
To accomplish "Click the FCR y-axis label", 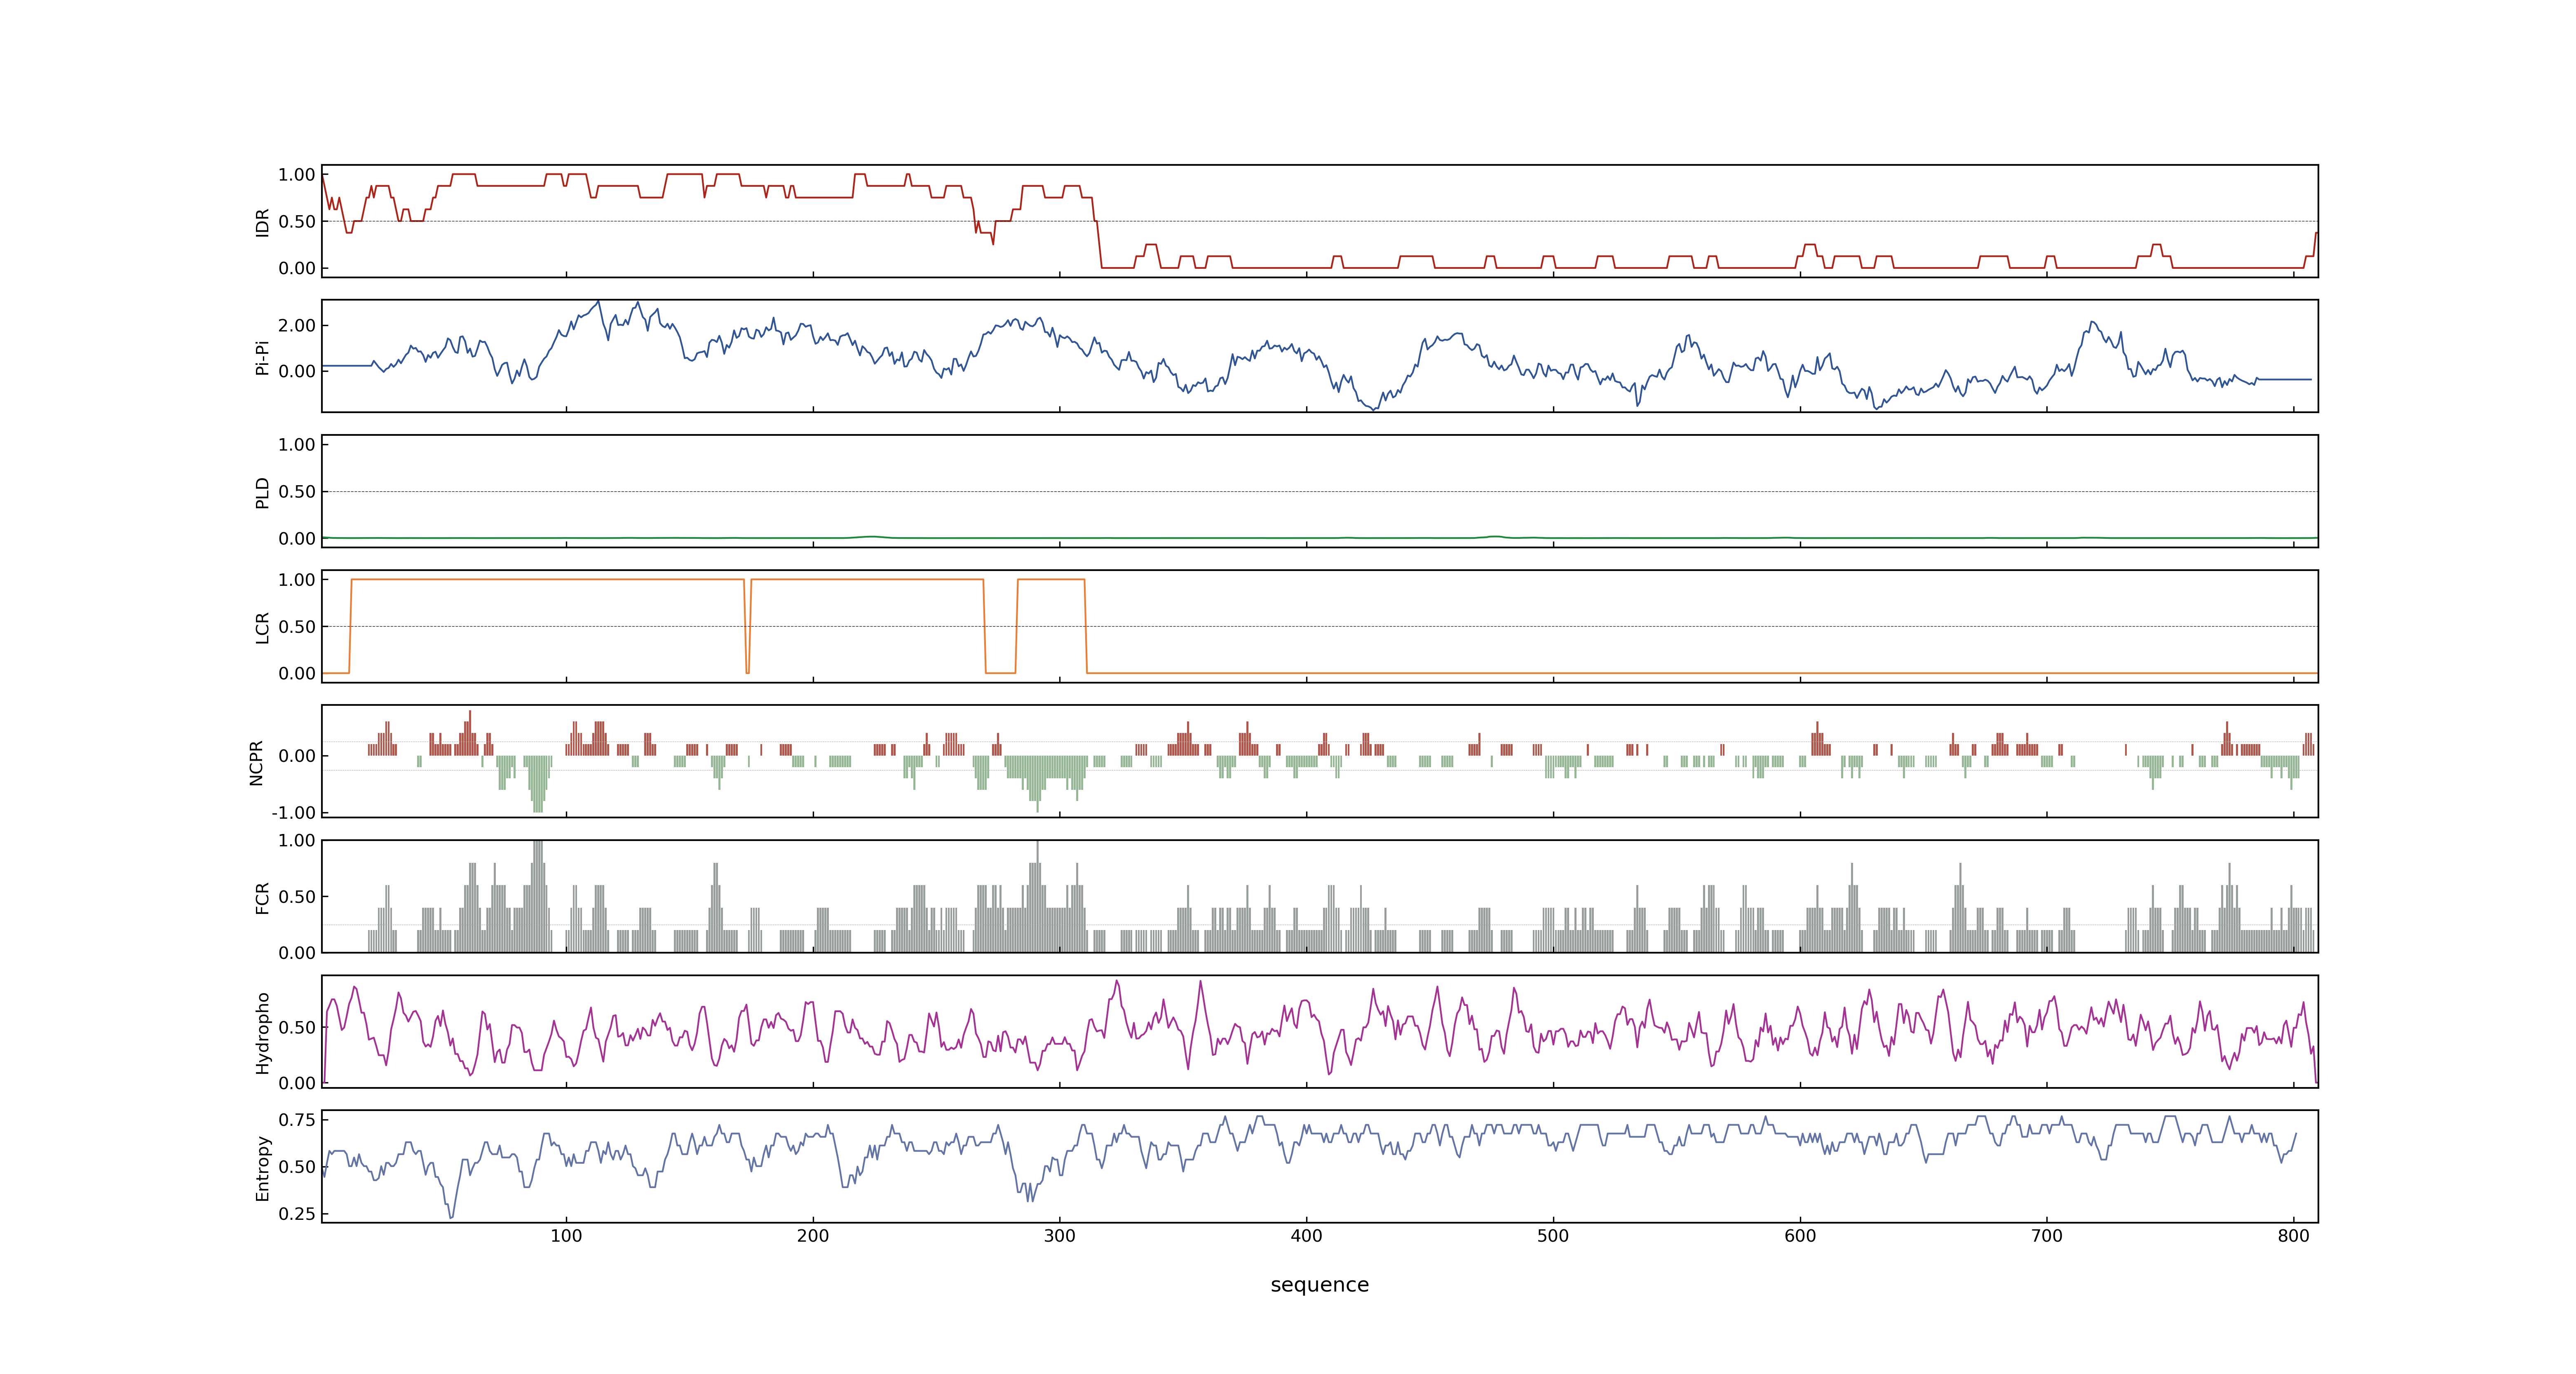I will coord(263,897).
